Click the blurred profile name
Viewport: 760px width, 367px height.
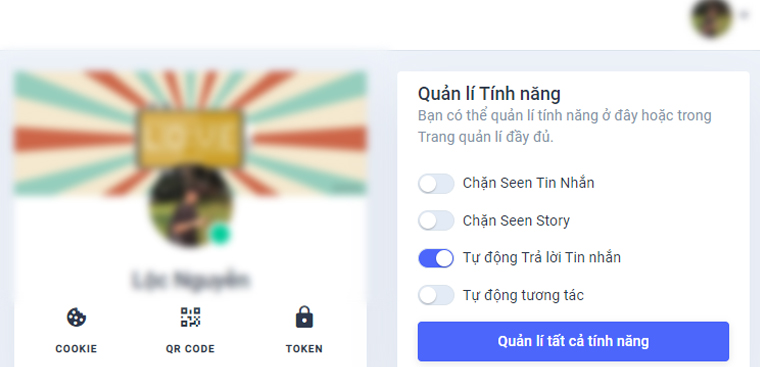[190, 280]
